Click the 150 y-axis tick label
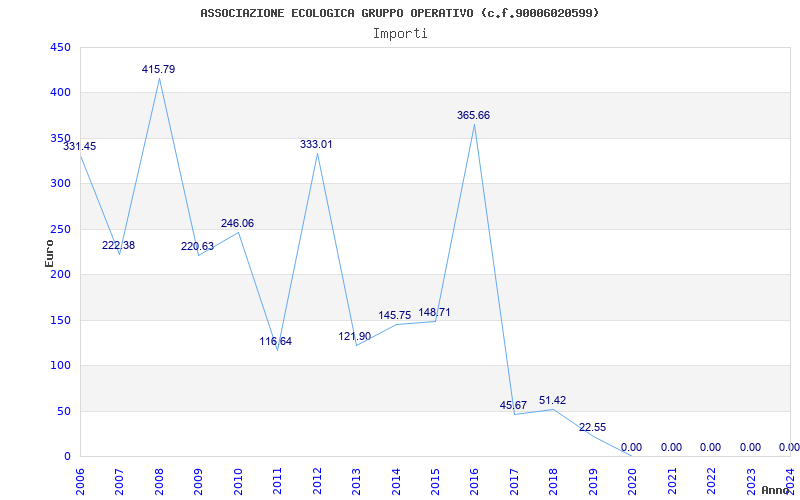 (60, 320)
